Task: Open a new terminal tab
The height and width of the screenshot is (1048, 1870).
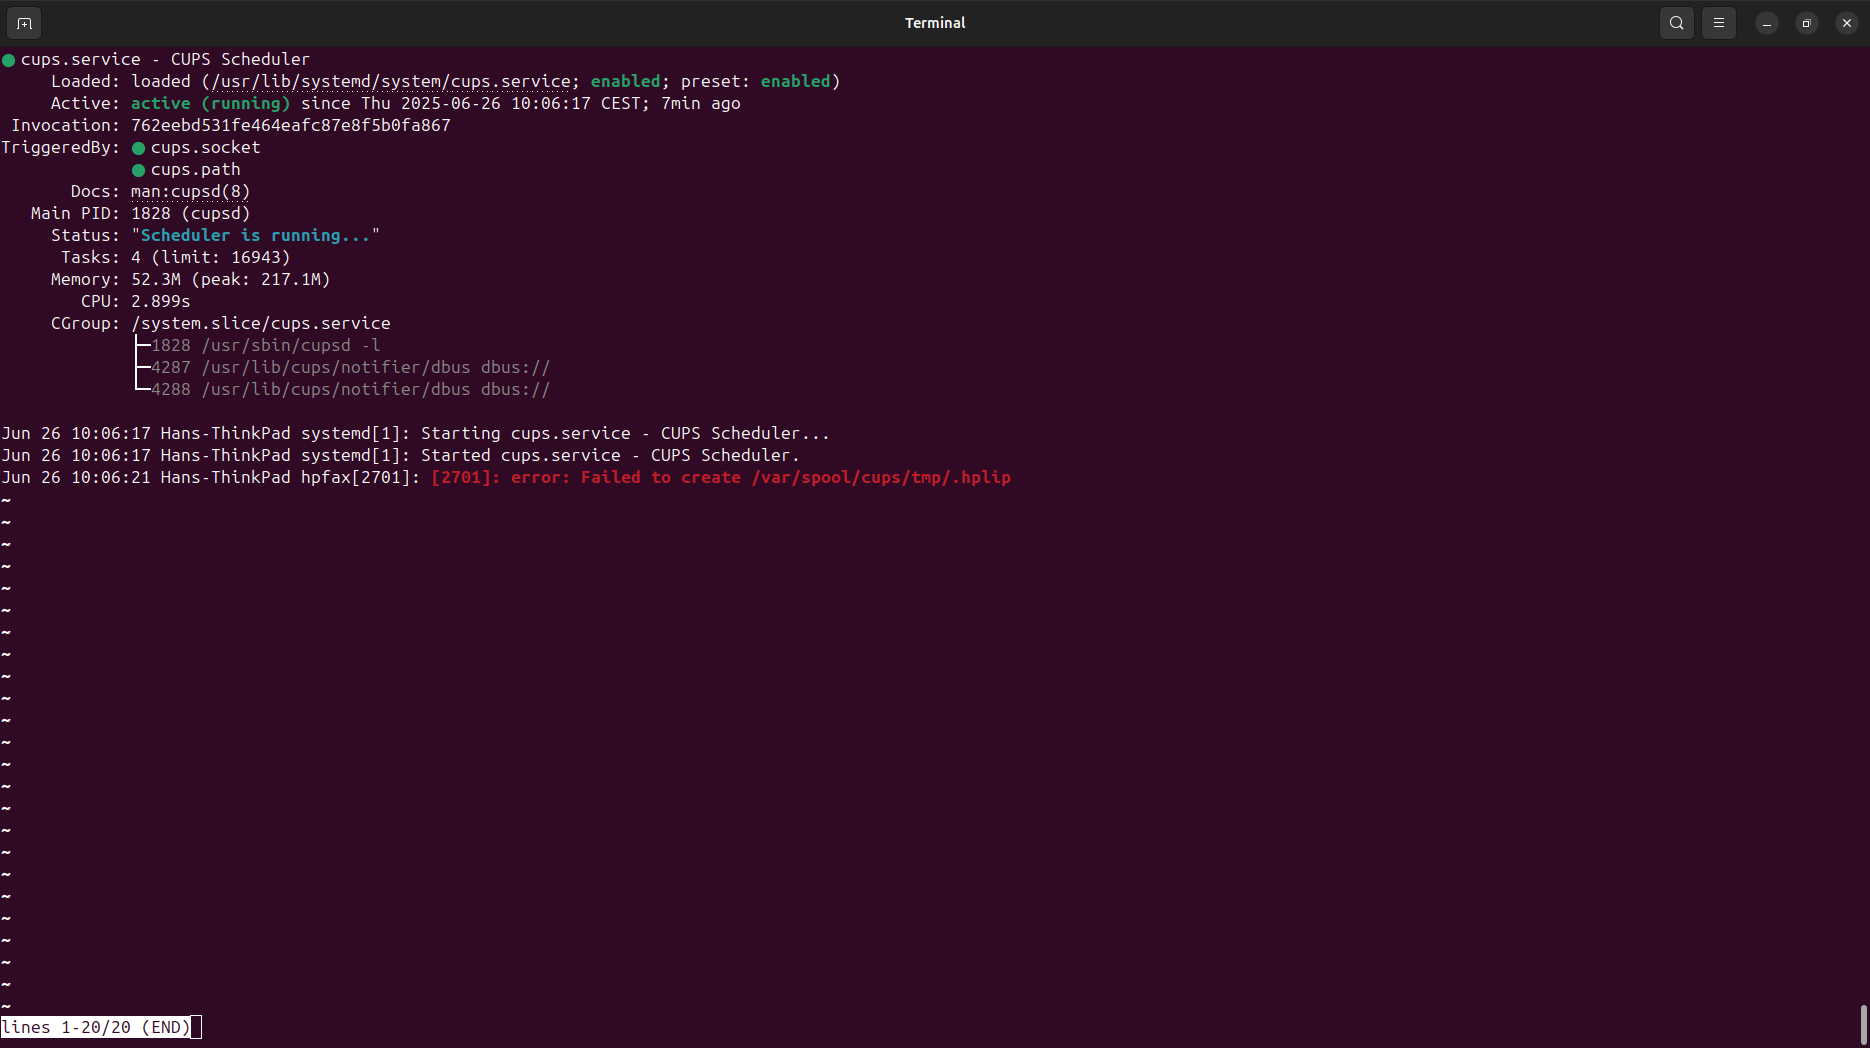Action: pos(24,23)
